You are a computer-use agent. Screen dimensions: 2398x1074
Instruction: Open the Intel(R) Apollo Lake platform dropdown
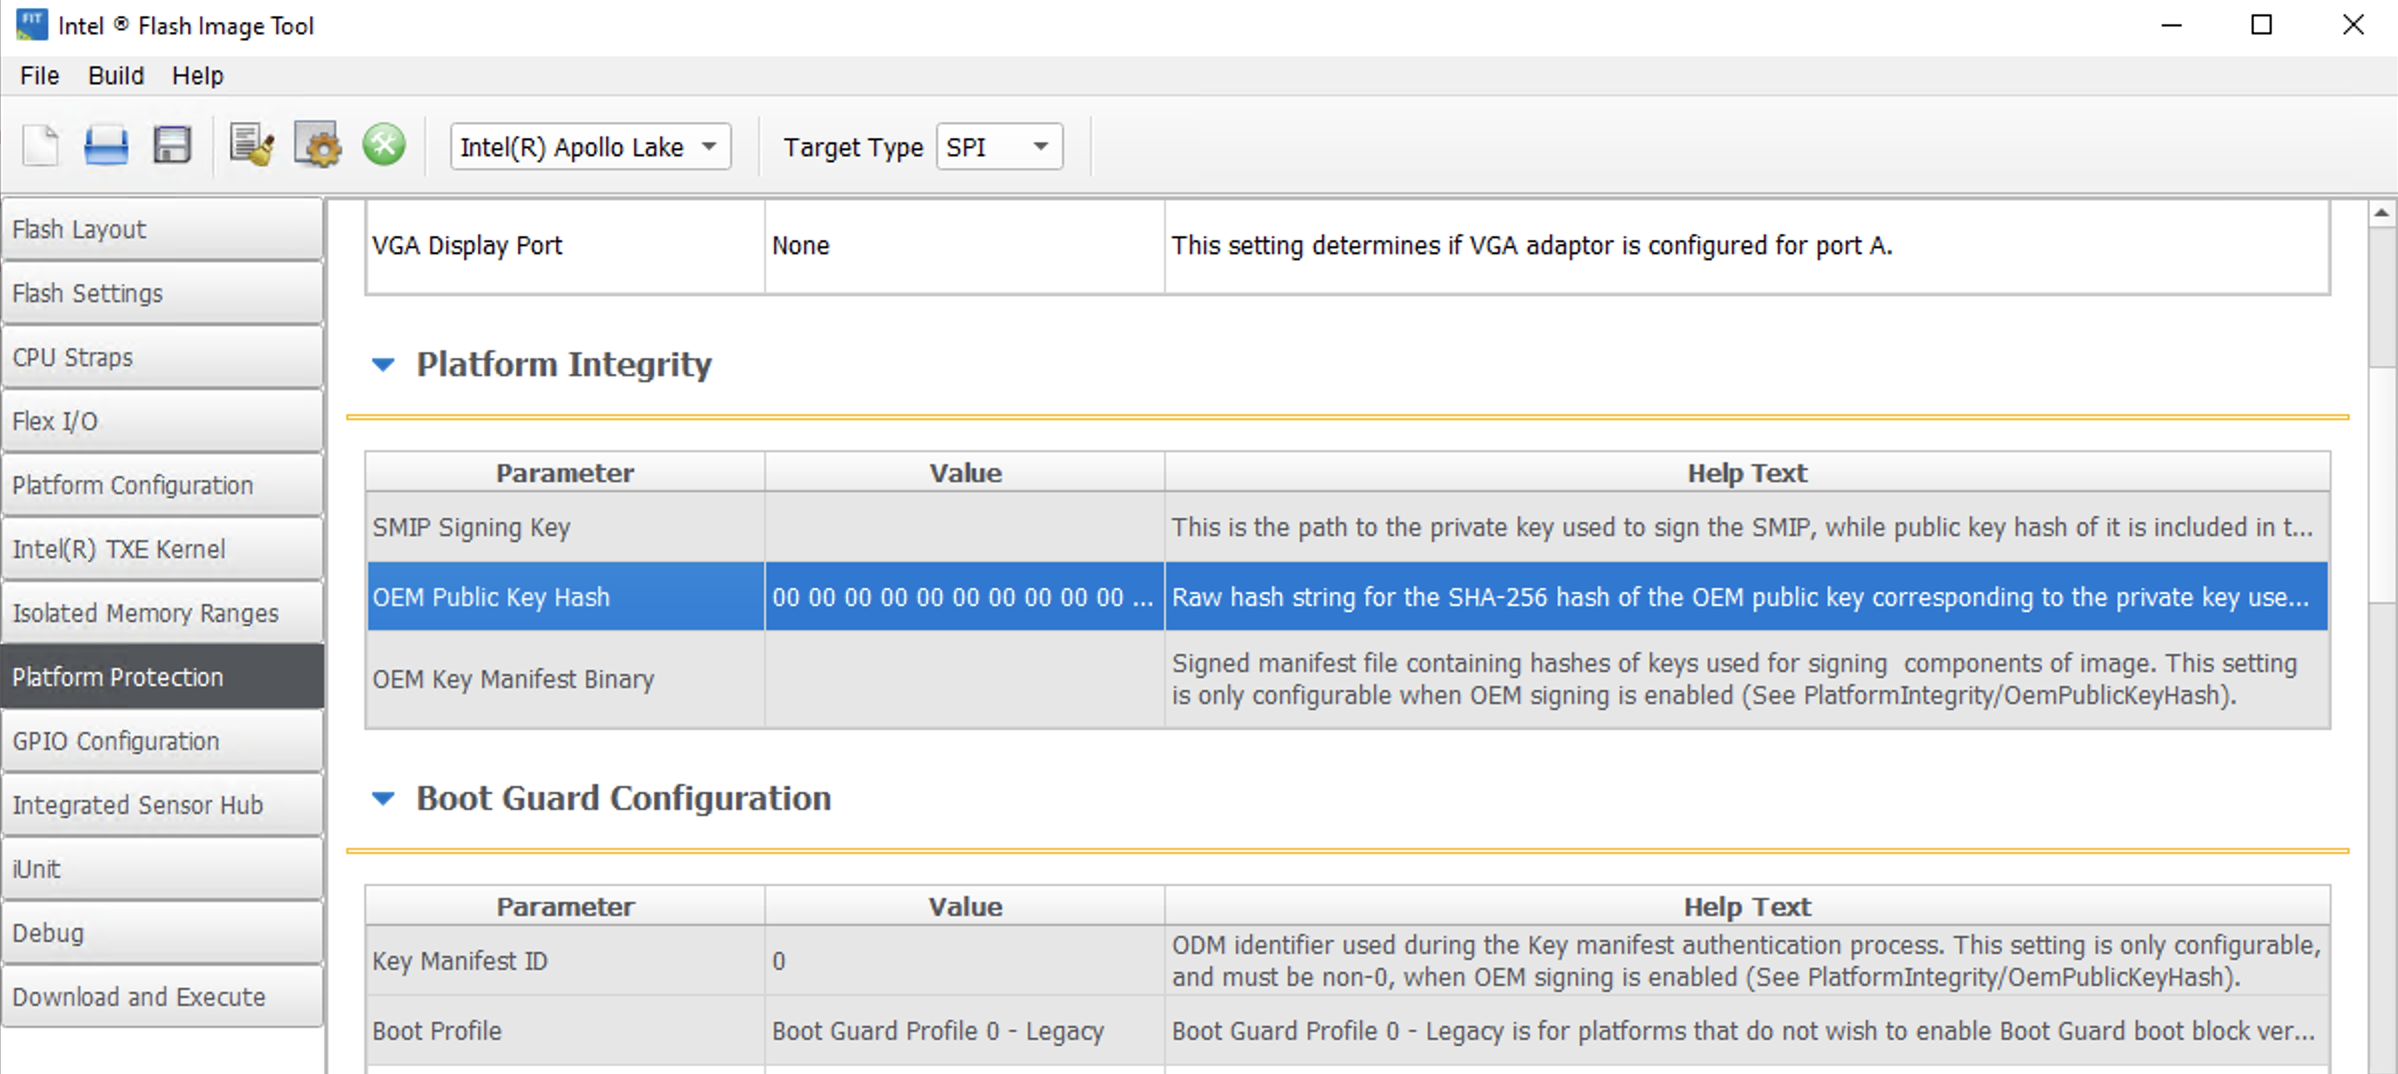[x=590, y=147]
